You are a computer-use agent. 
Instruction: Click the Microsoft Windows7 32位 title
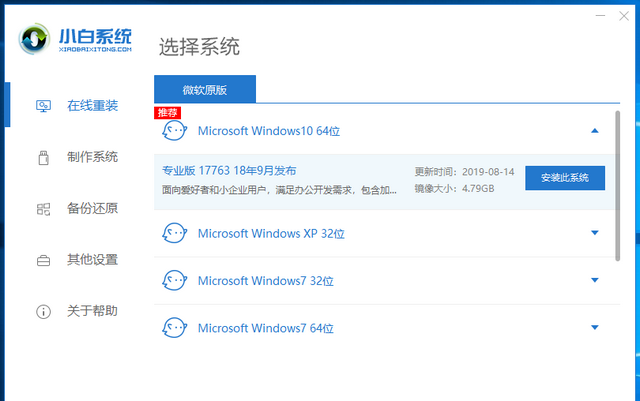pos(266,281)
